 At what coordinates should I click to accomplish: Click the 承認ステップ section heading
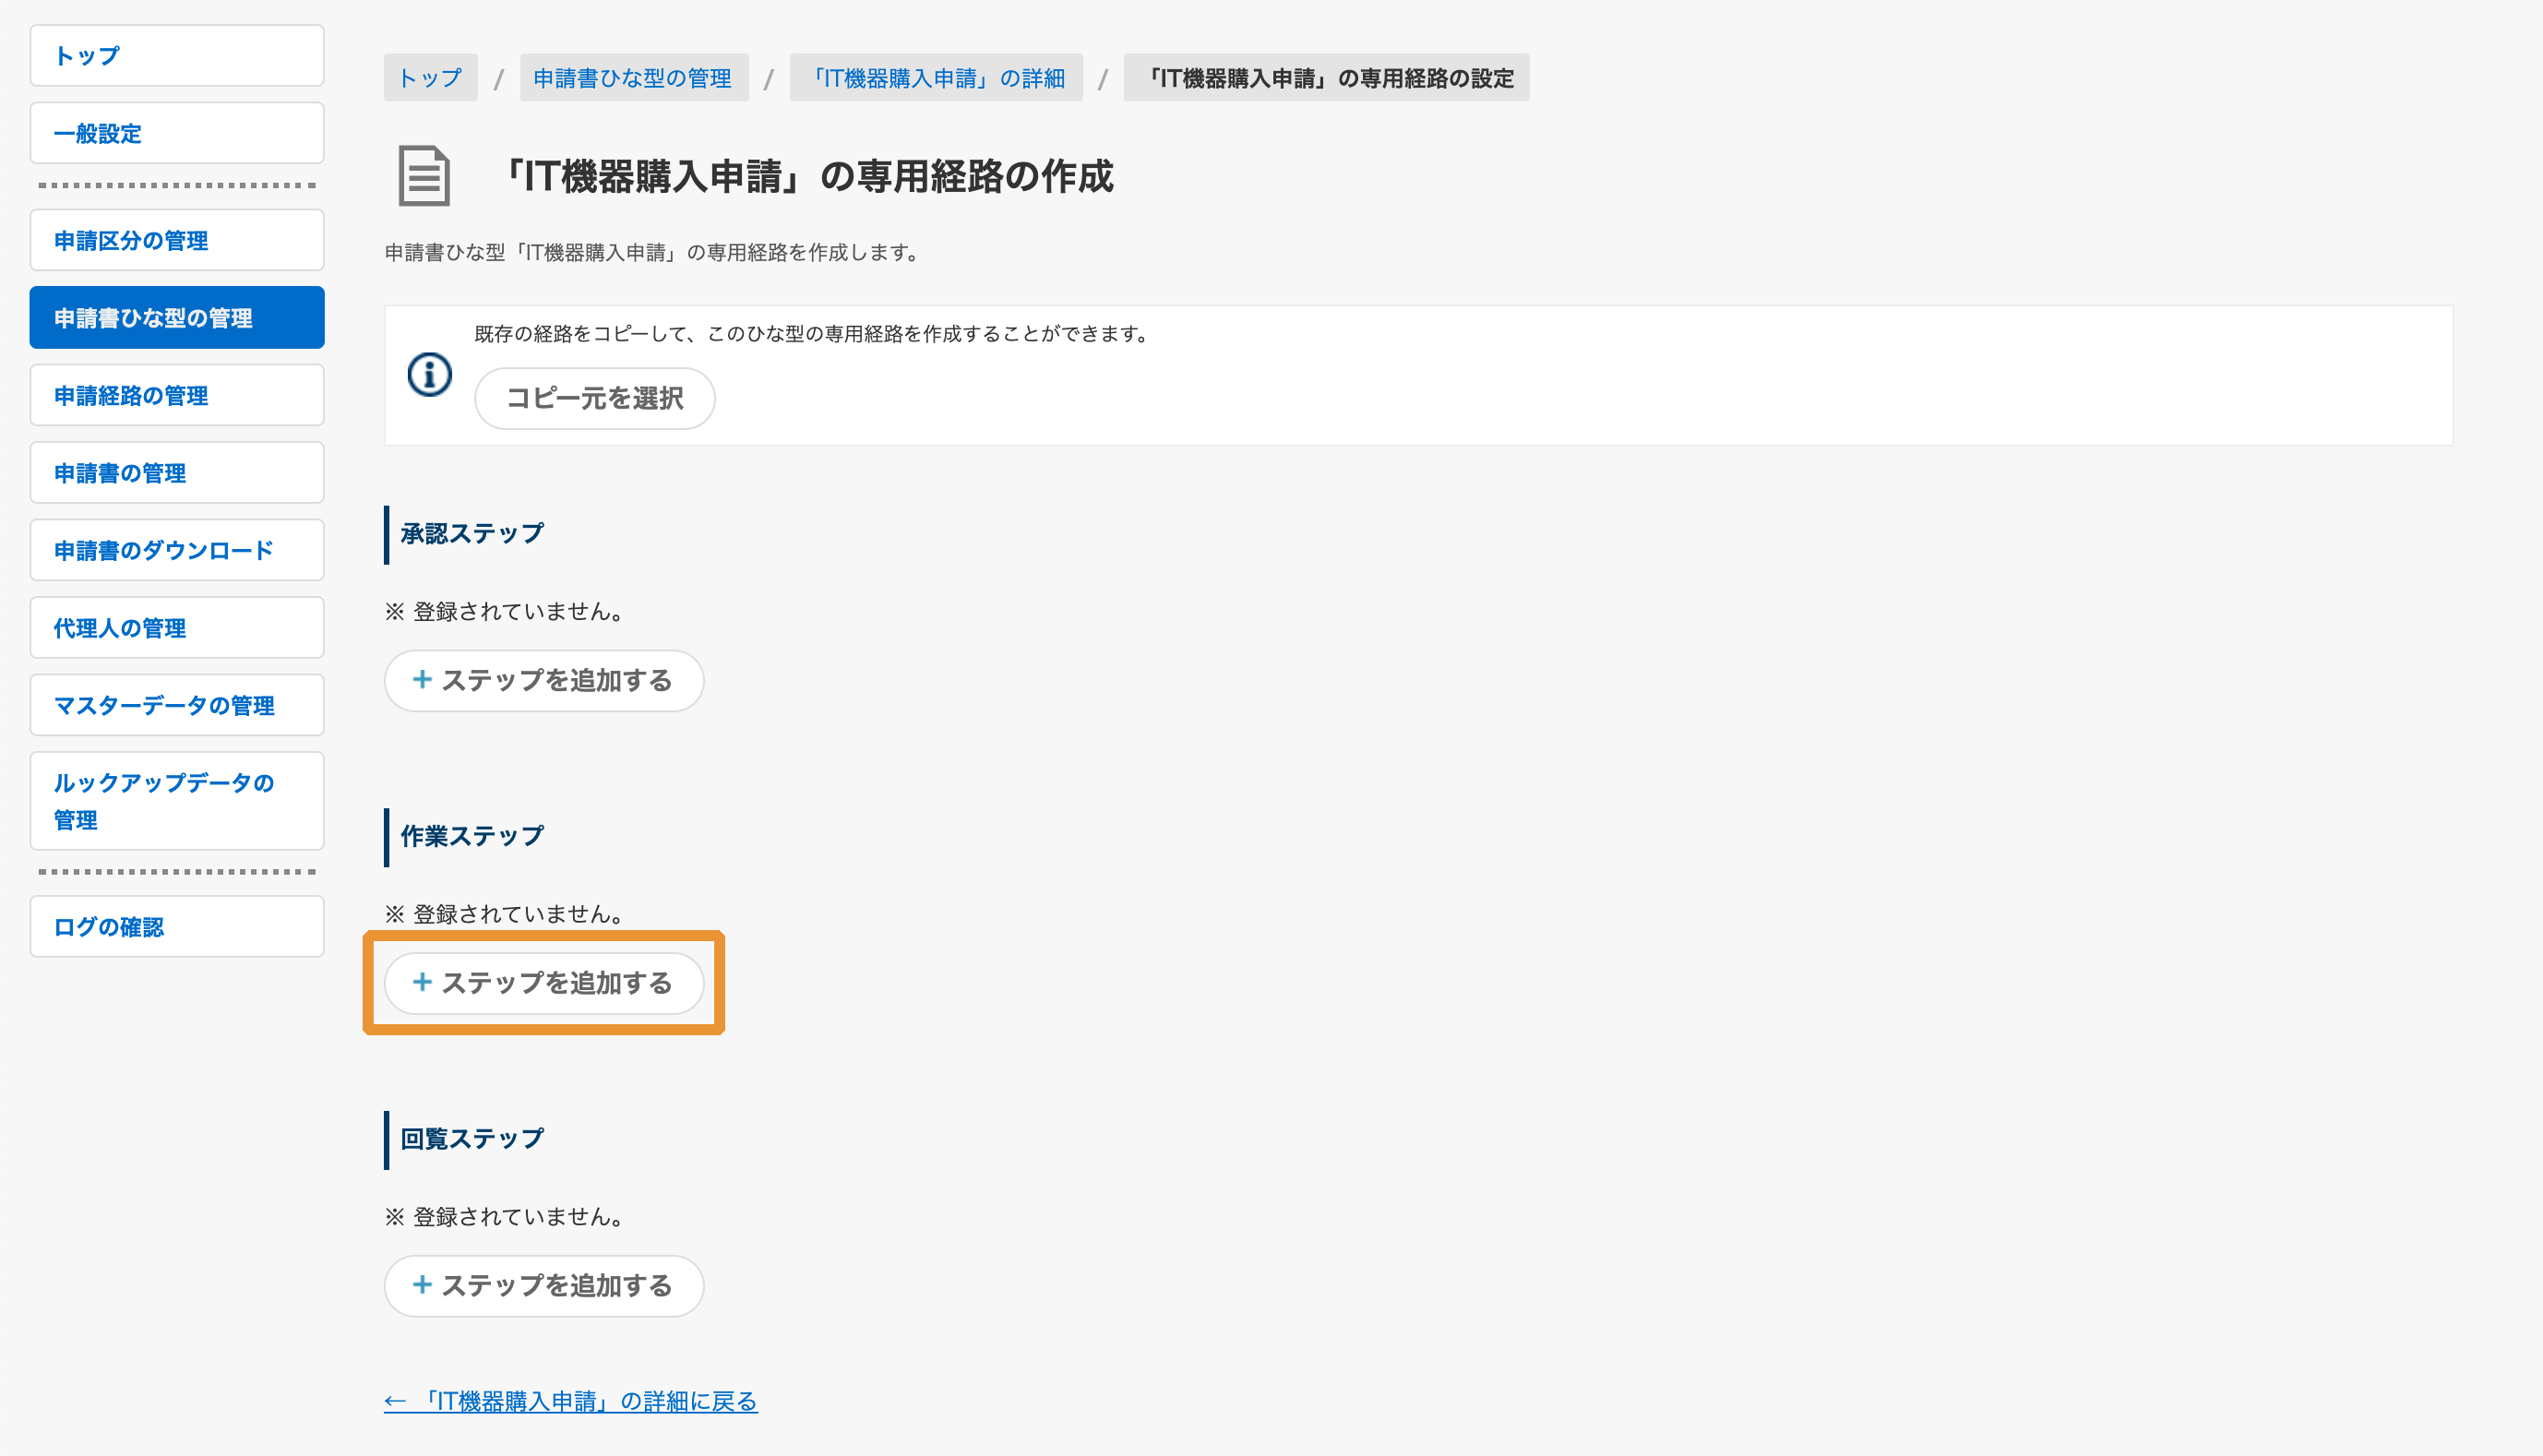[x=472, y=534]
